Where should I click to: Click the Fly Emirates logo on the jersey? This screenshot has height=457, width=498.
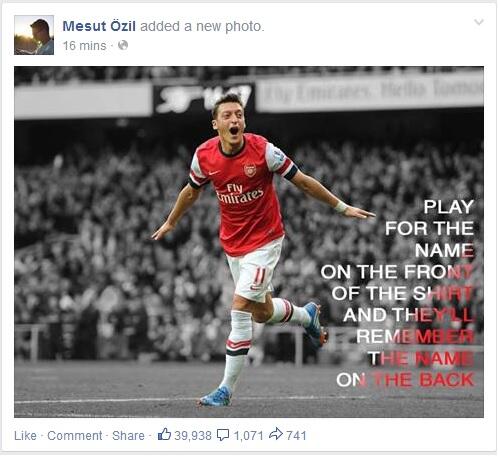click(x=239, y=194)
